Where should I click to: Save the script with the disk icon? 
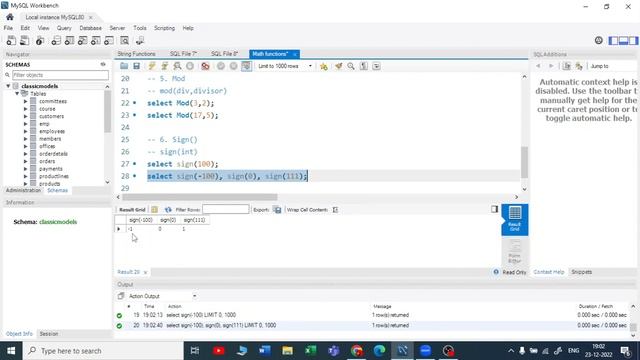pyautogui.click(x=136, y=66)
